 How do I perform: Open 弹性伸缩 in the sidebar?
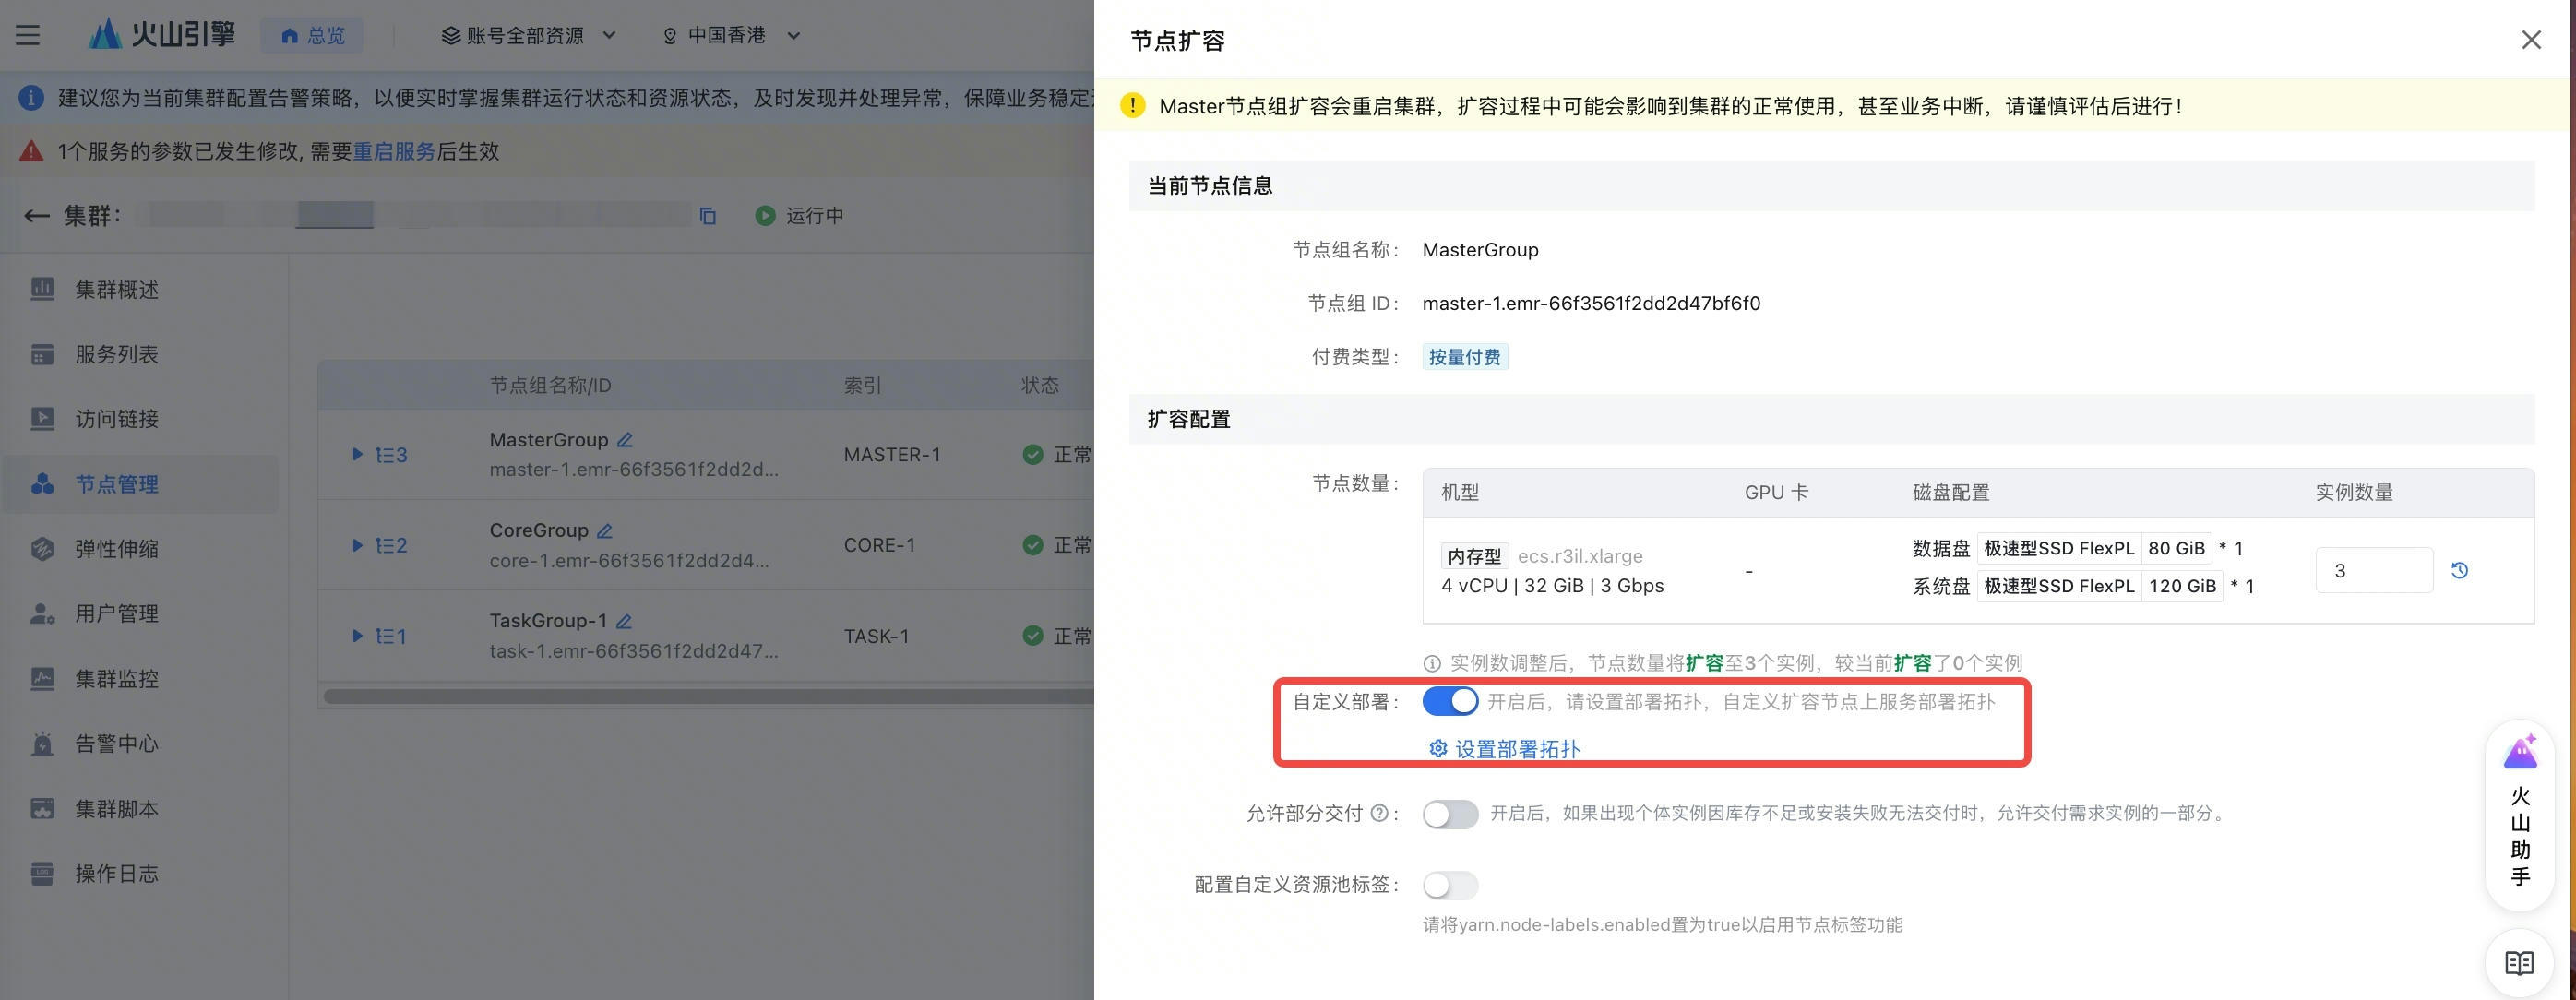tap(140, 549)
